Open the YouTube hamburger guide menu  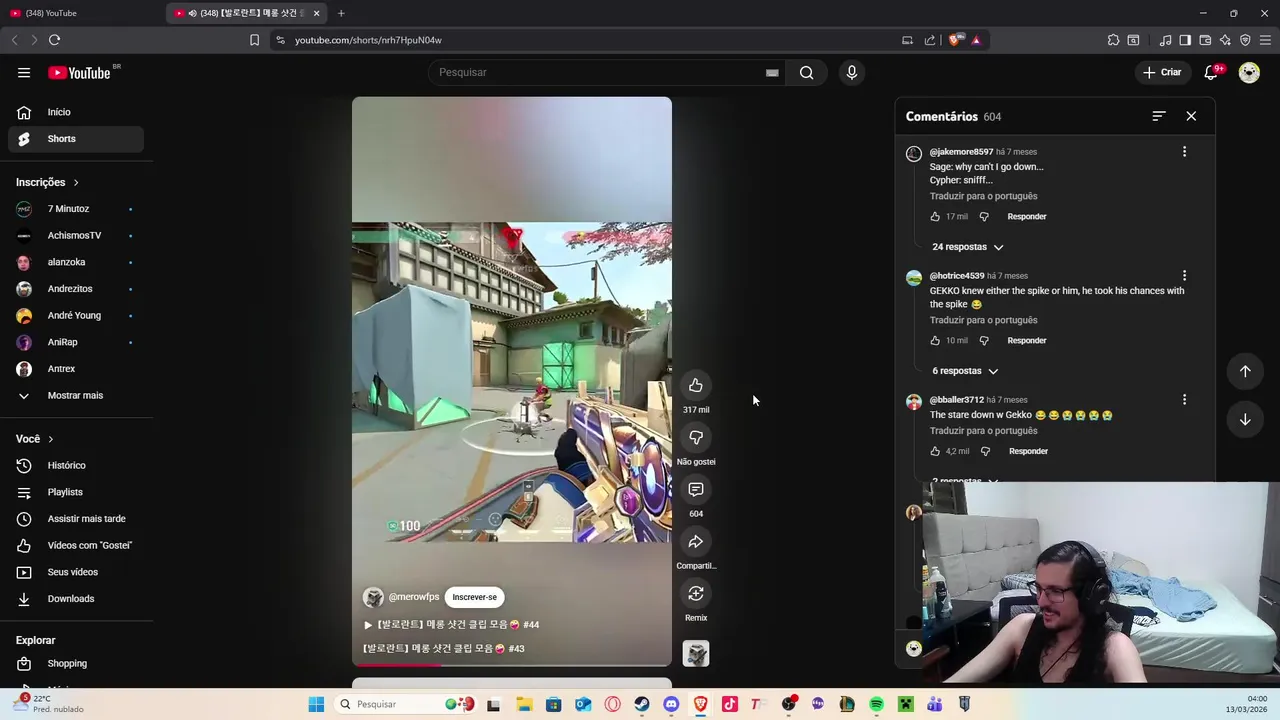(x=24, y=72)
